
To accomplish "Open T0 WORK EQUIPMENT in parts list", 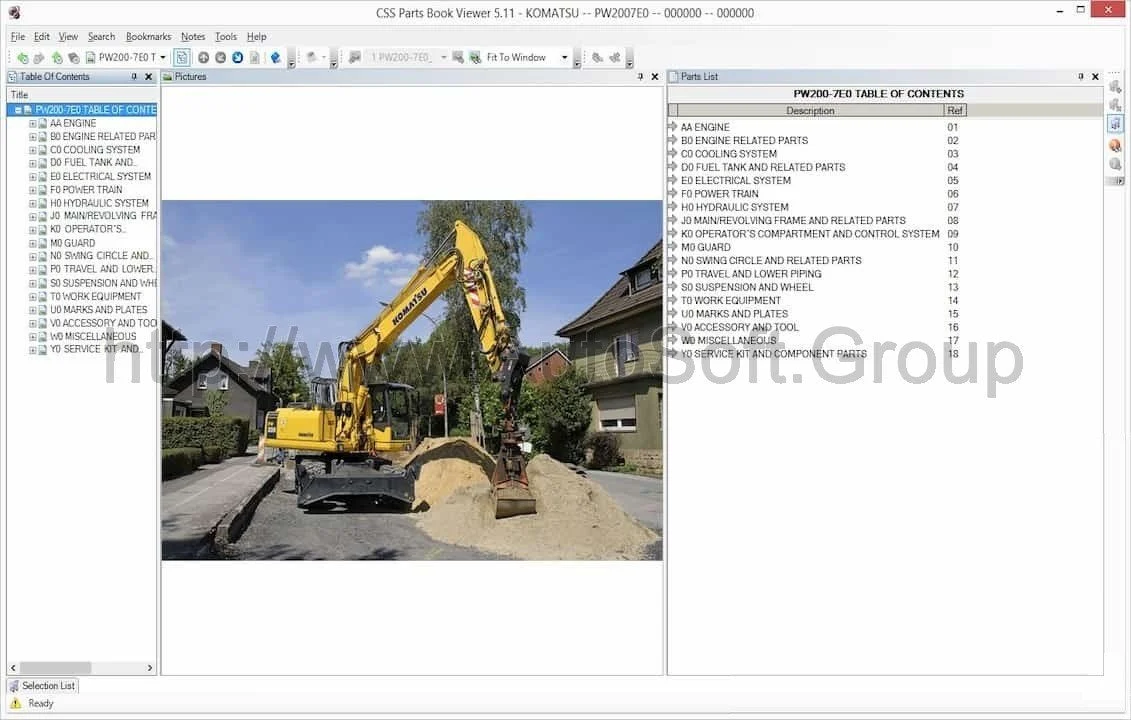I will [730, 300].
